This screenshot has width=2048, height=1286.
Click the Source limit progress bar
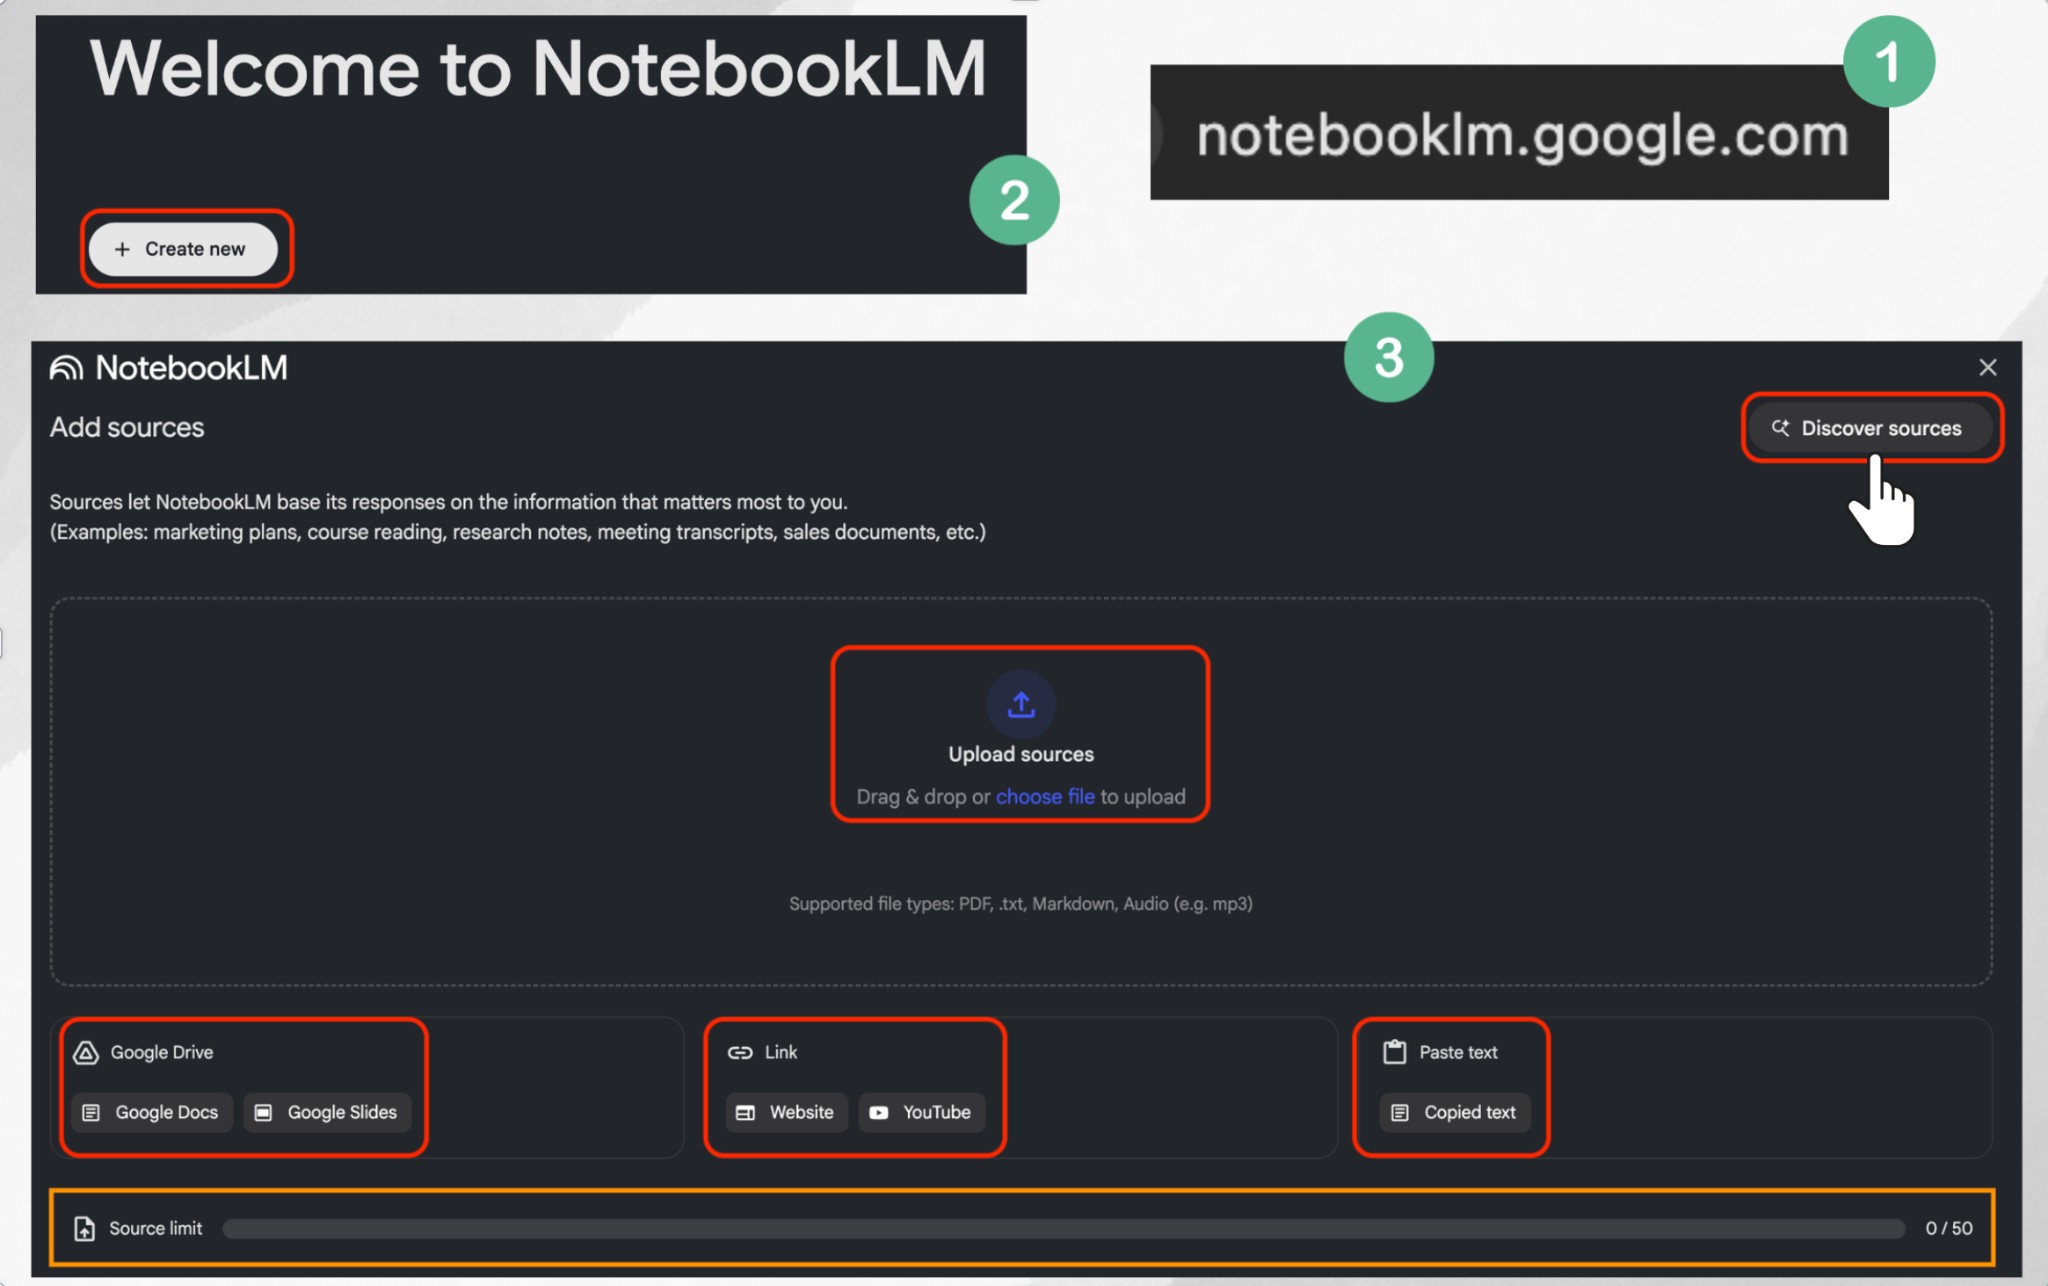(1064, 1228)
